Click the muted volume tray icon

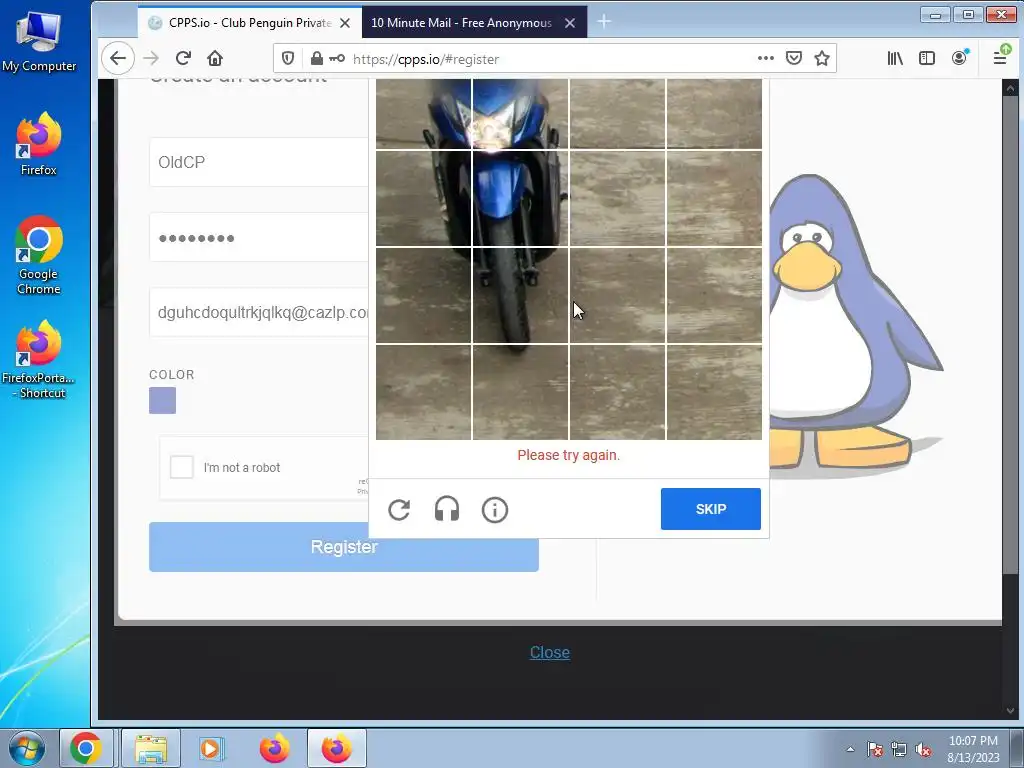[x=923, y=749]
